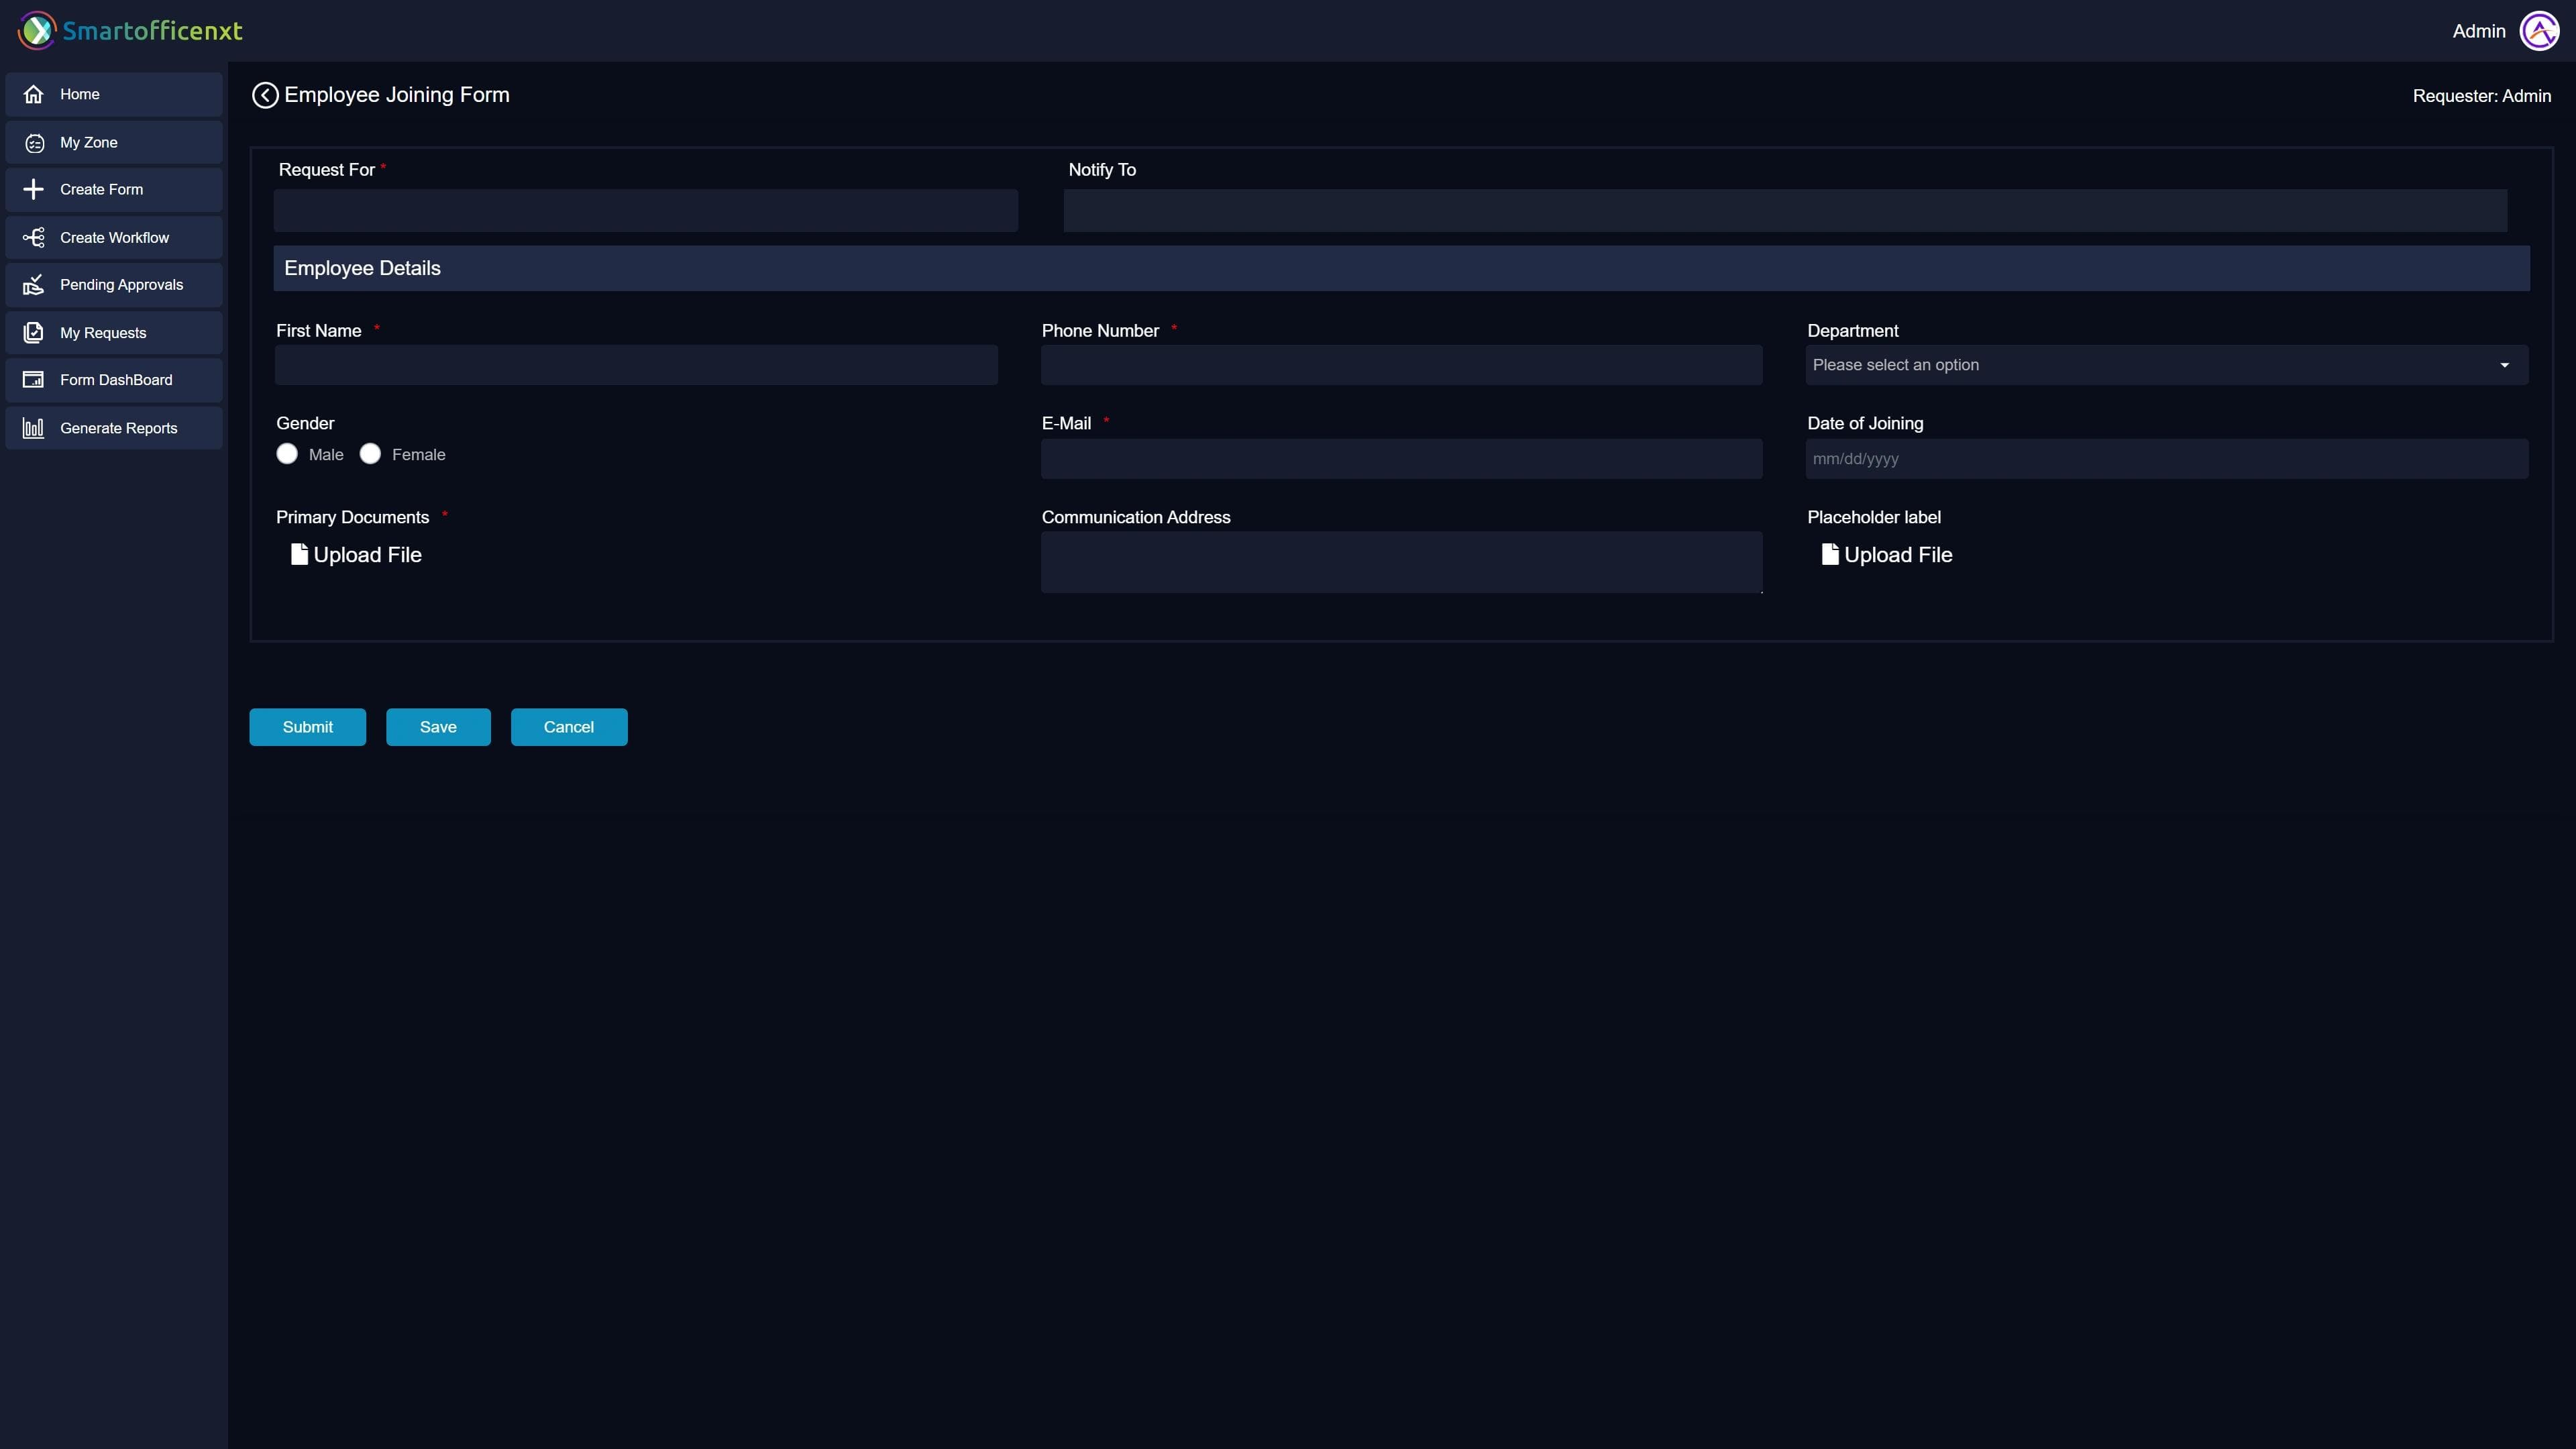The width and height of the screenshot is (2576, 1449).
Task: Open Create Workflow via its sidebar icon
Action: coord(35,237)
